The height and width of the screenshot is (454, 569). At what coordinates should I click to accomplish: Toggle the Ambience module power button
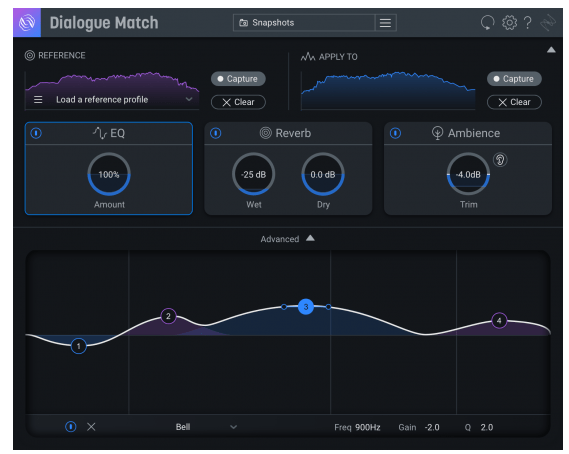(x=395, y=133)
